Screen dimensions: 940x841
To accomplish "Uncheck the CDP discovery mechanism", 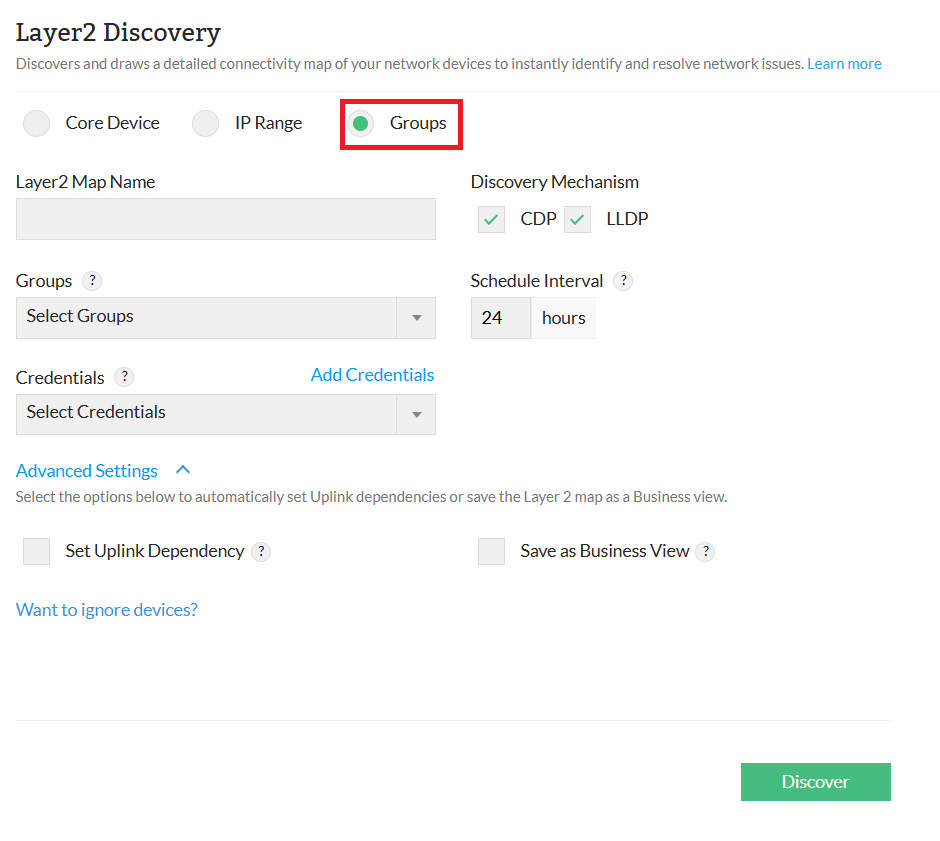I will pyautogui.click(x=491, y=219).
